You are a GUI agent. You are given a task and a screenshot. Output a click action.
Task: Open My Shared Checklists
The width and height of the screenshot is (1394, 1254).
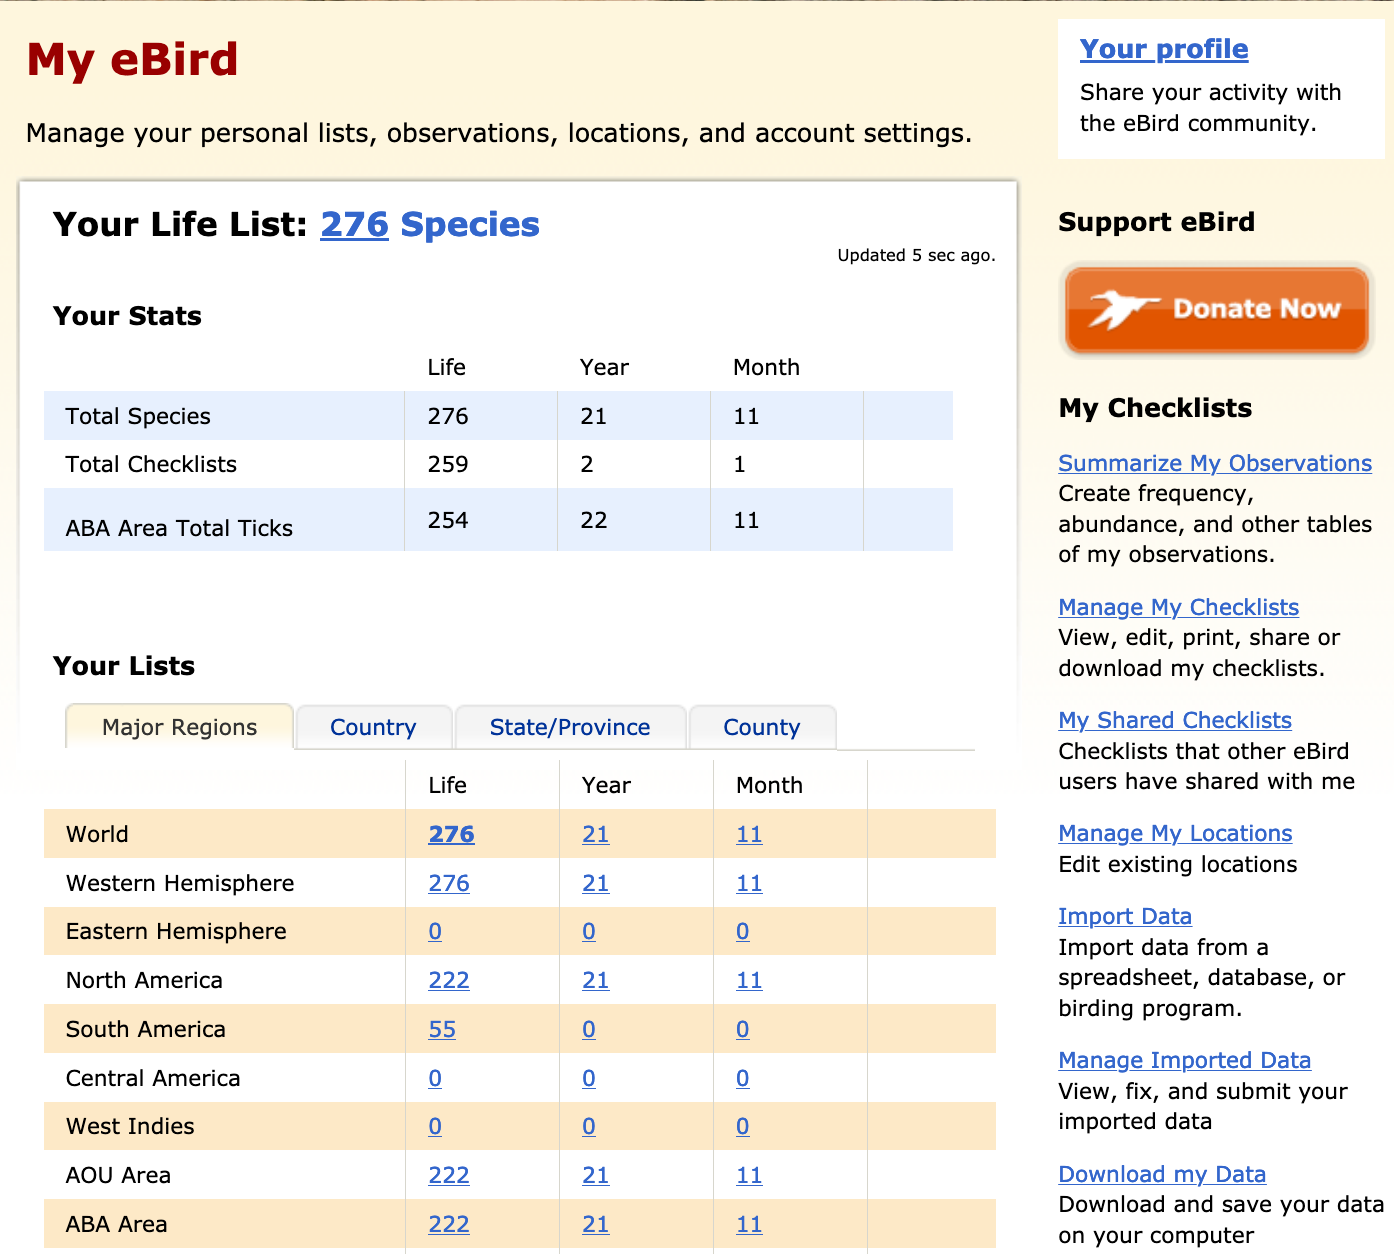pyautogui.click(x=1174, y=720)
